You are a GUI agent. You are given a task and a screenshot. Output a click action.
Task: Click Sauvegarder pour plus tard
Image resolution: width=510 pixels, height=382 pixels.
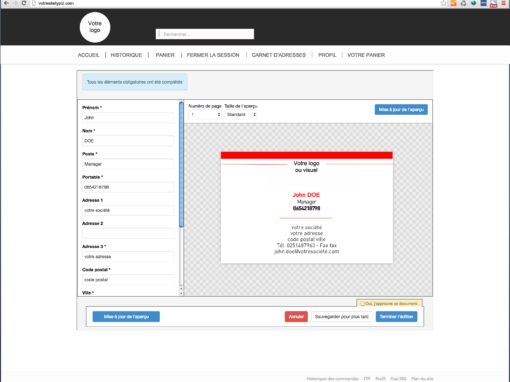click(341, 316)
